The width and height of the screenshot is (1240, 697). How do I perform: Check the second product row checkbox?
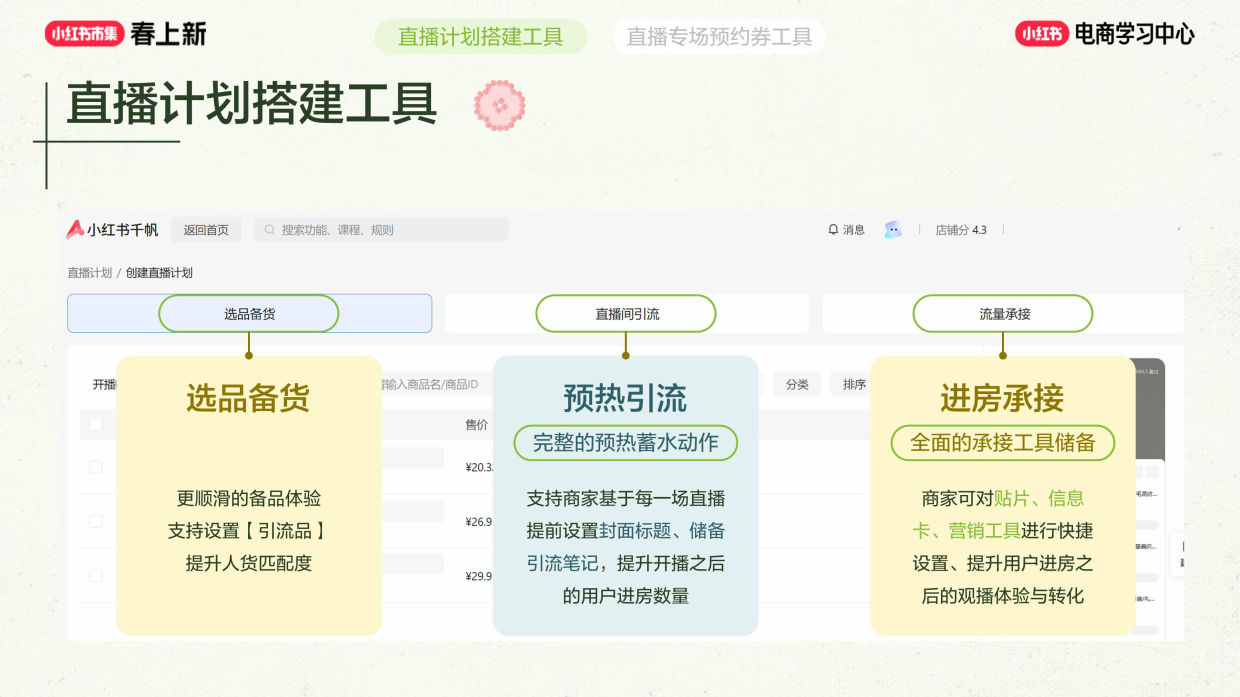click(96, 521)
